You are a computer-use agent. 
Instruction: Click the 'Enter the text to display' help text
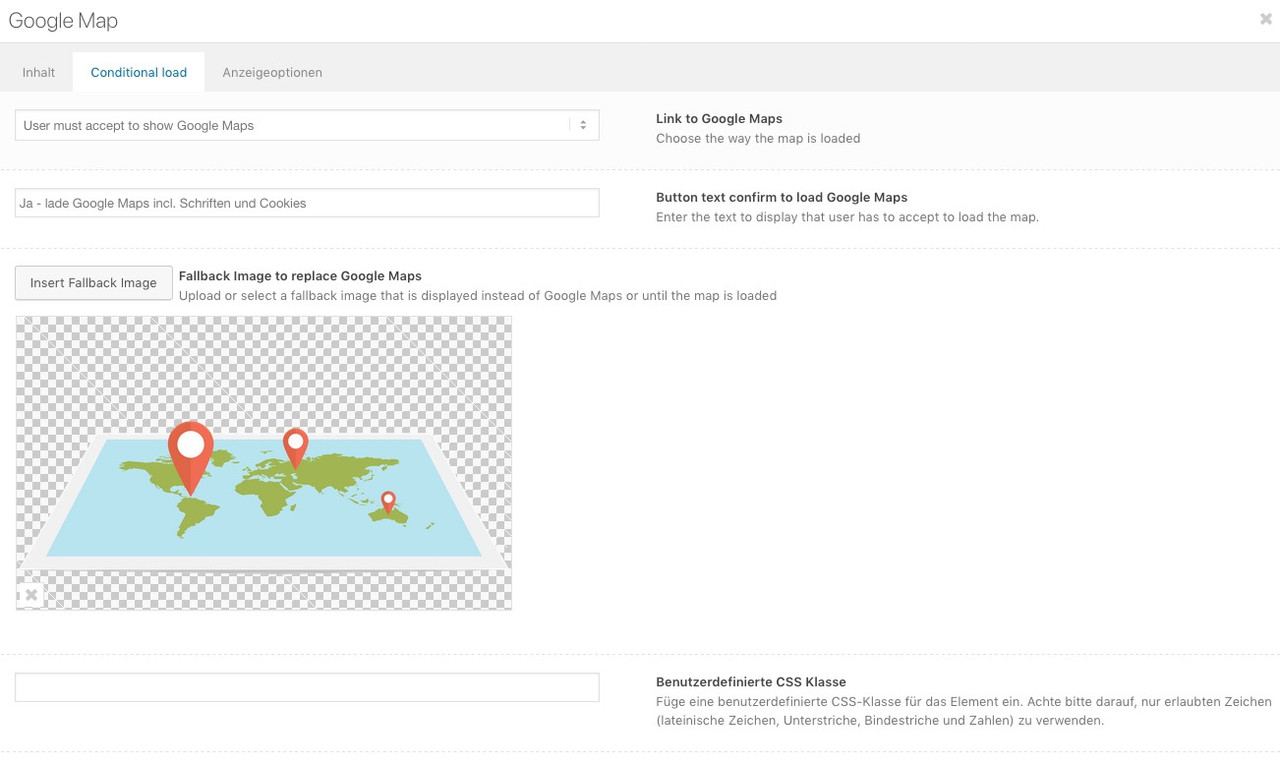pyautogui.click(x=847, y=217)
